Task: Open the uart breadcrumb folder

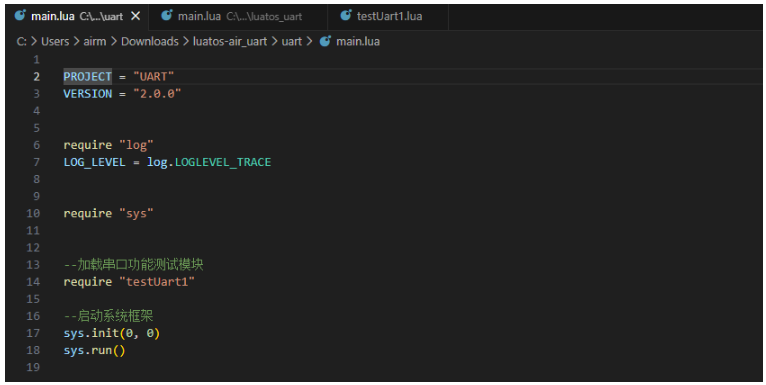Action: tap(292, 42)
